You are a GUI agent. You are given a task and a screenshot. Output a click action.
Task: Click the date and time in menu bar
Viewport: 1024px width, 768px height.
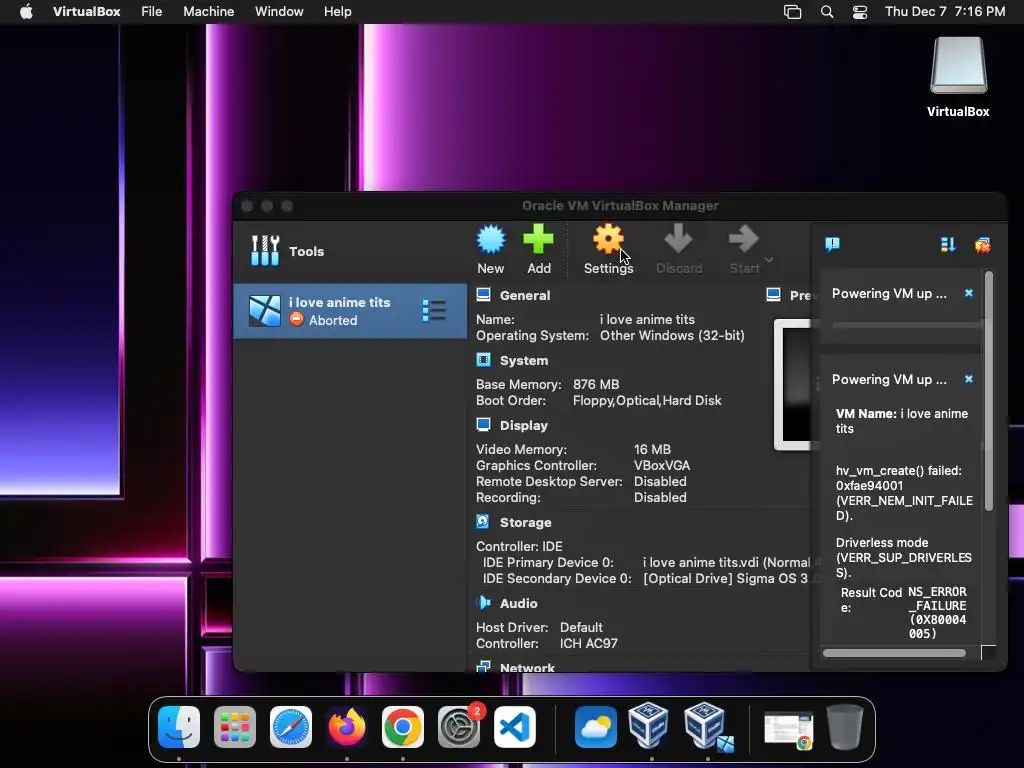945,12
